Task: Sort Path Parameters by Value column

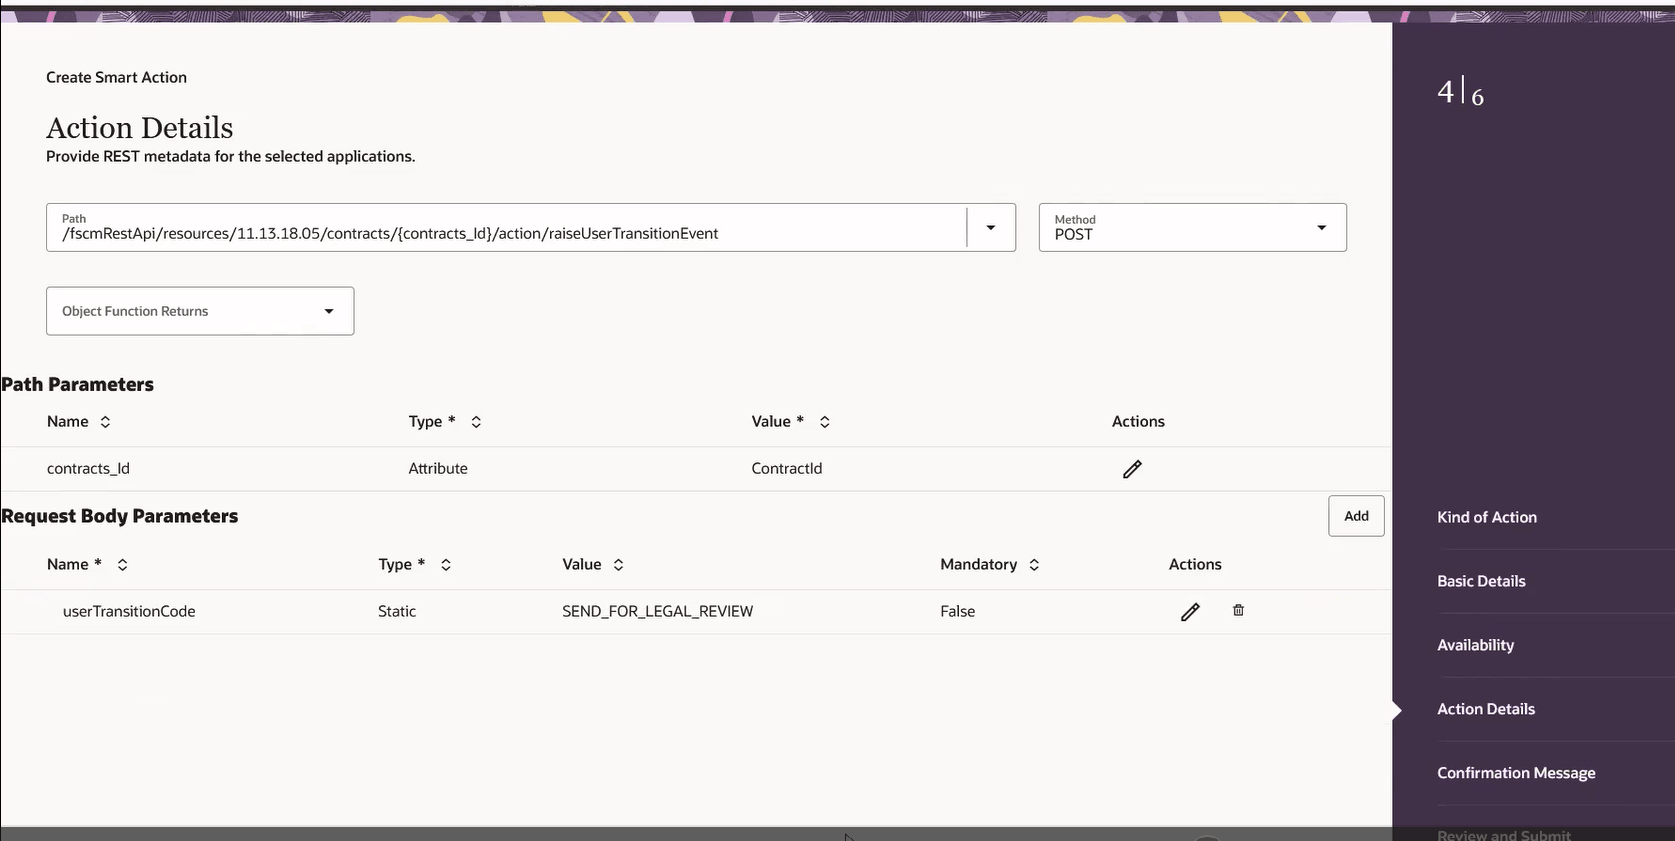Action: point(825,422)
